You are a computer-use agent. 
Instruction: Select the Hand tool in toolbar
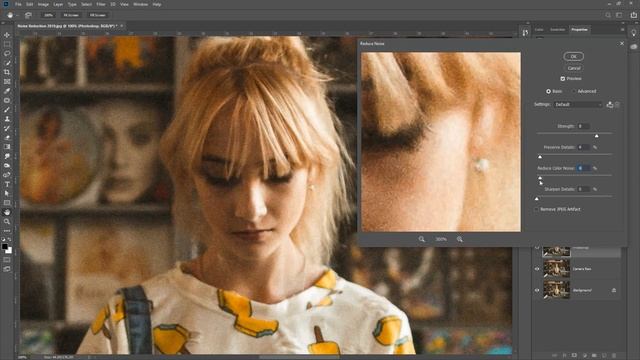point(7,212)
